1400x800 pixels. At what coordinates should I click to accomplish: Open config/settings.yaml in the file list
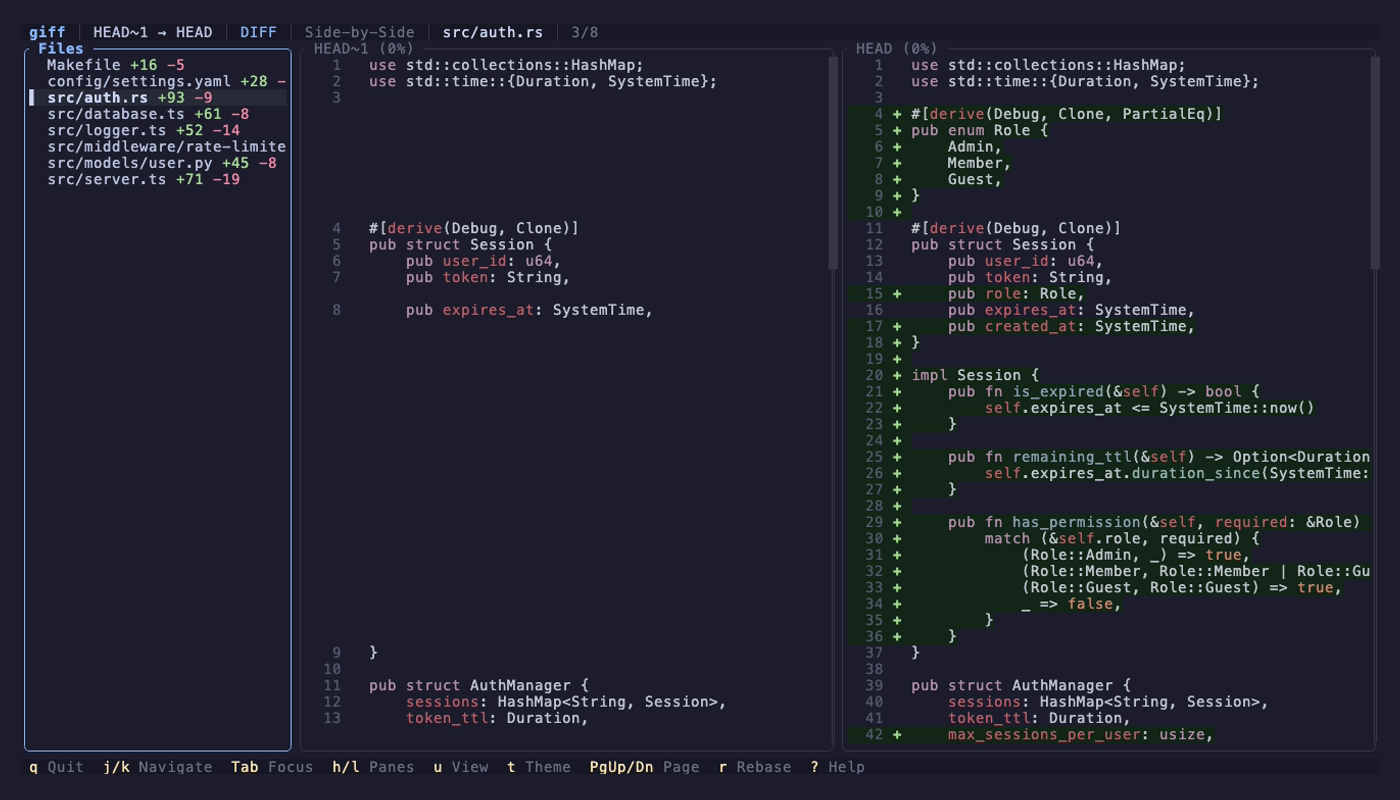tap(158, 81)
